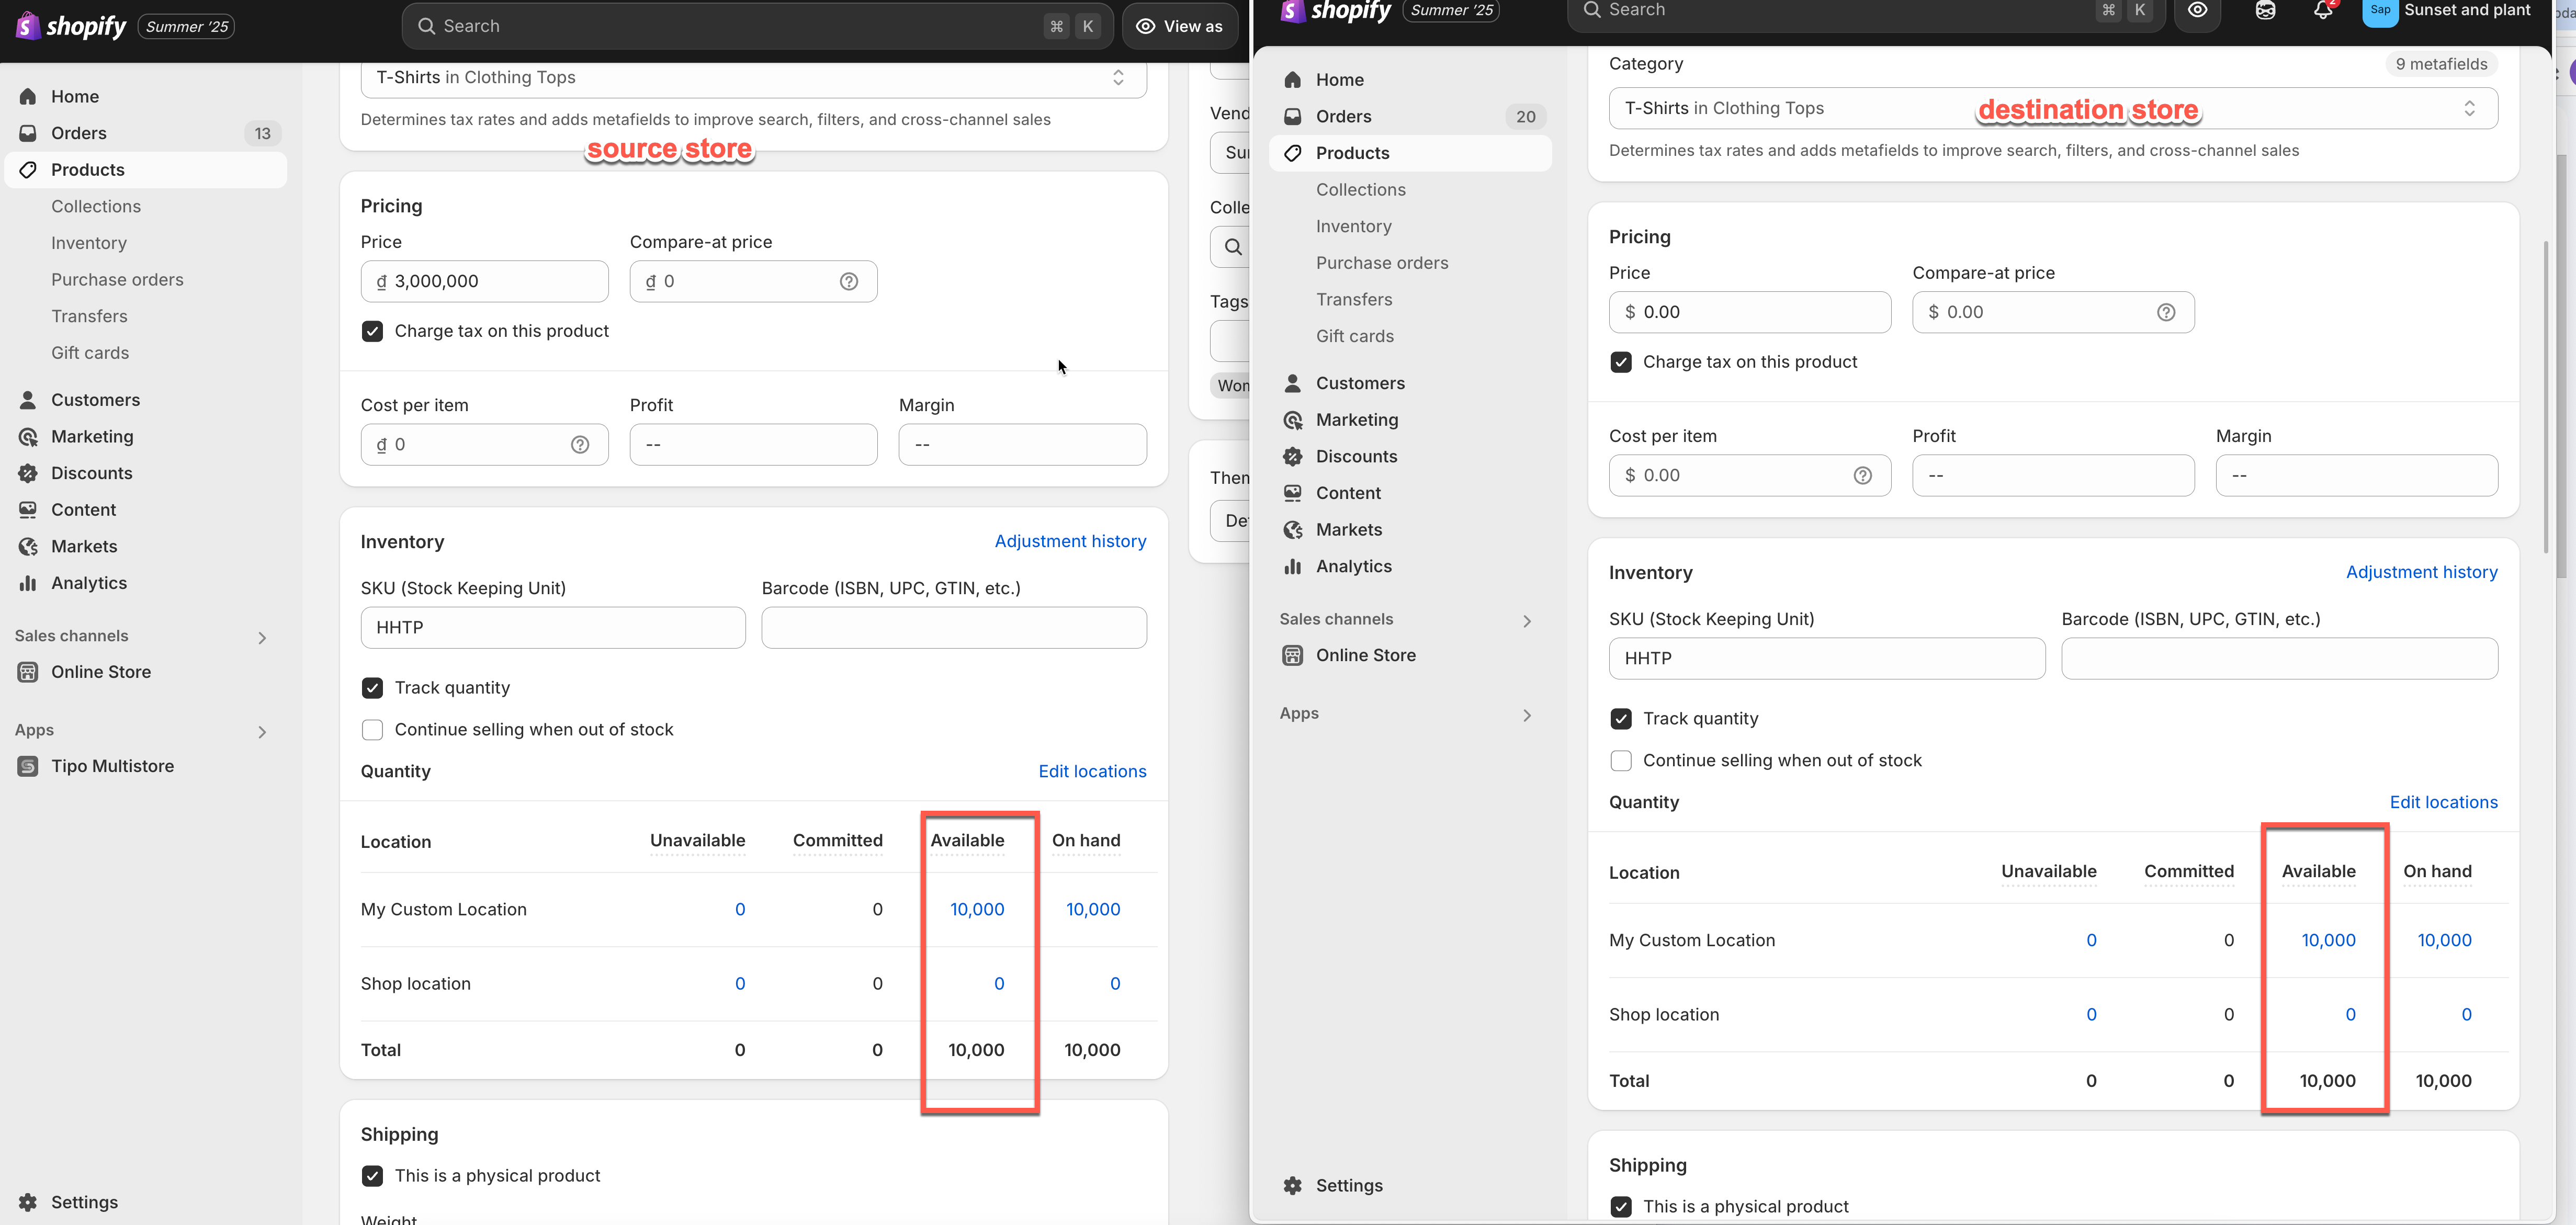Click Discounts icon in source store sidebar
2576x1225 pixels.
28,473
